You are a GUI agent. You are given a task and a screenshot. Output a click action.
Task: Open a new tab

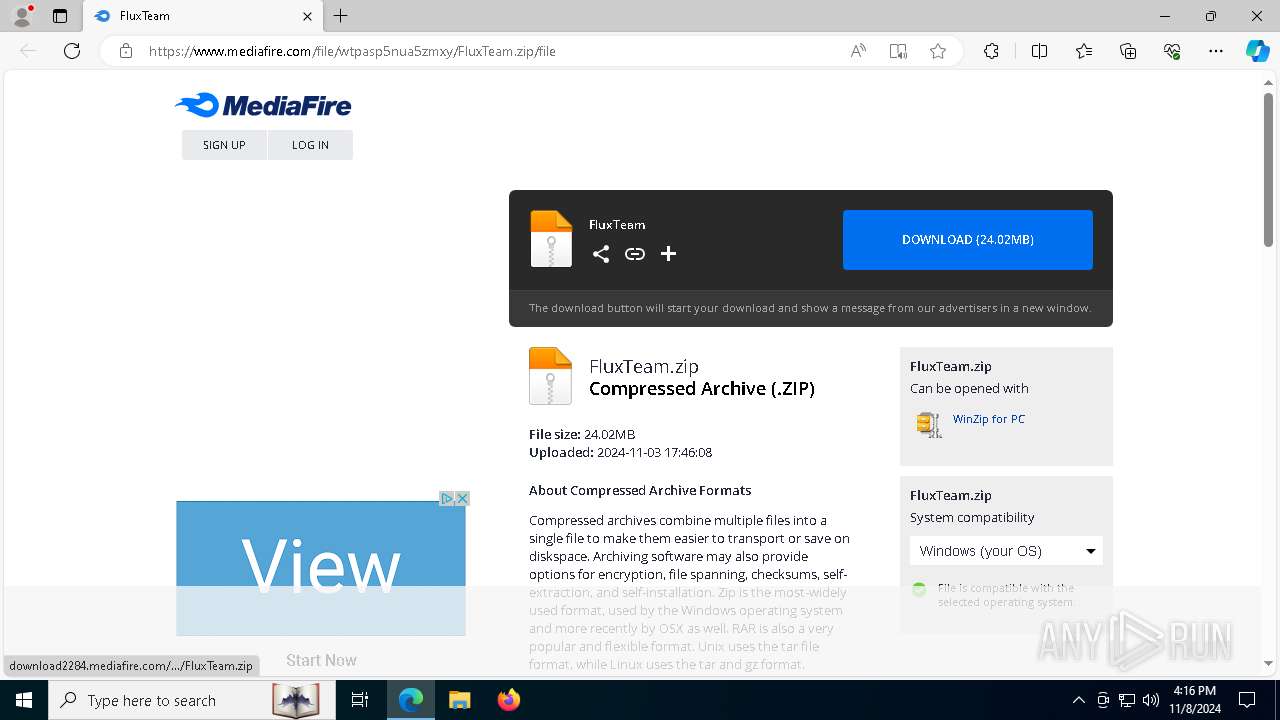(x=340, y=16)
